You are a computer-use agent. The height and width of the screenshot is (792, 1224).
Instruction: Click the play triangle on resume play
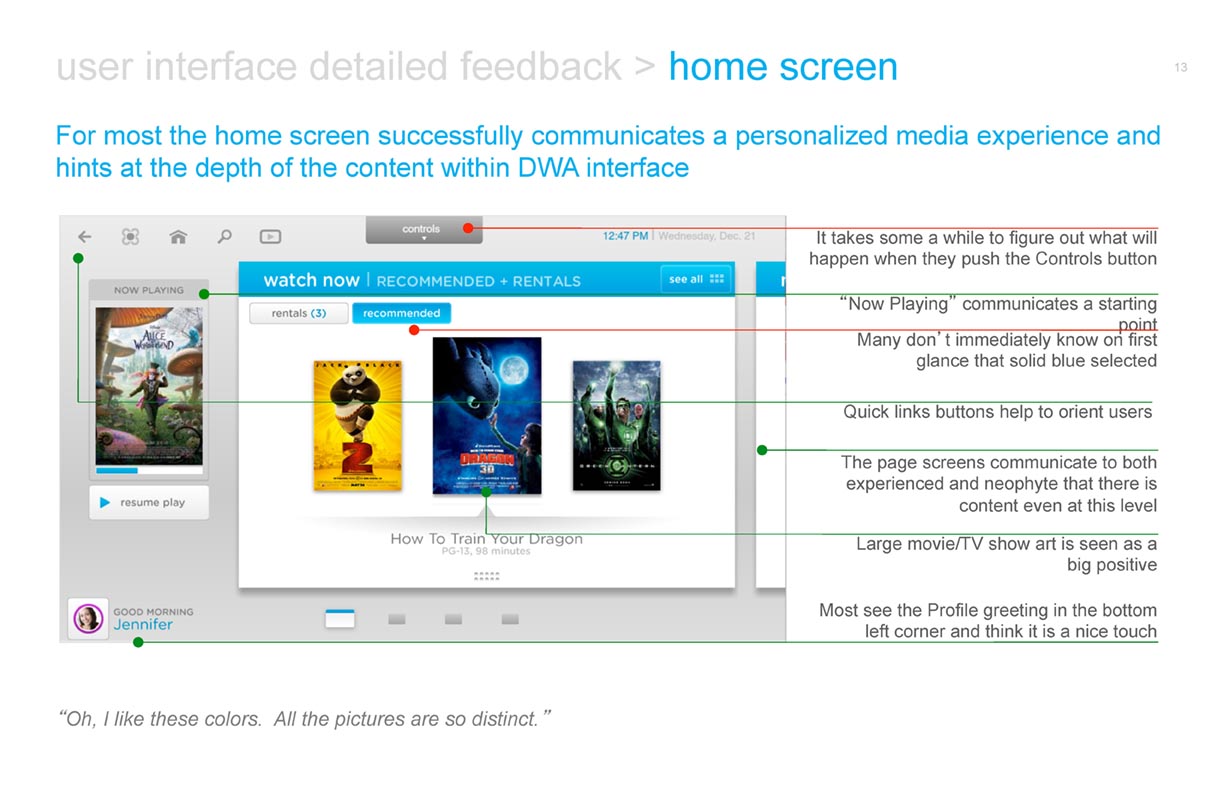[x=104, y=502]
